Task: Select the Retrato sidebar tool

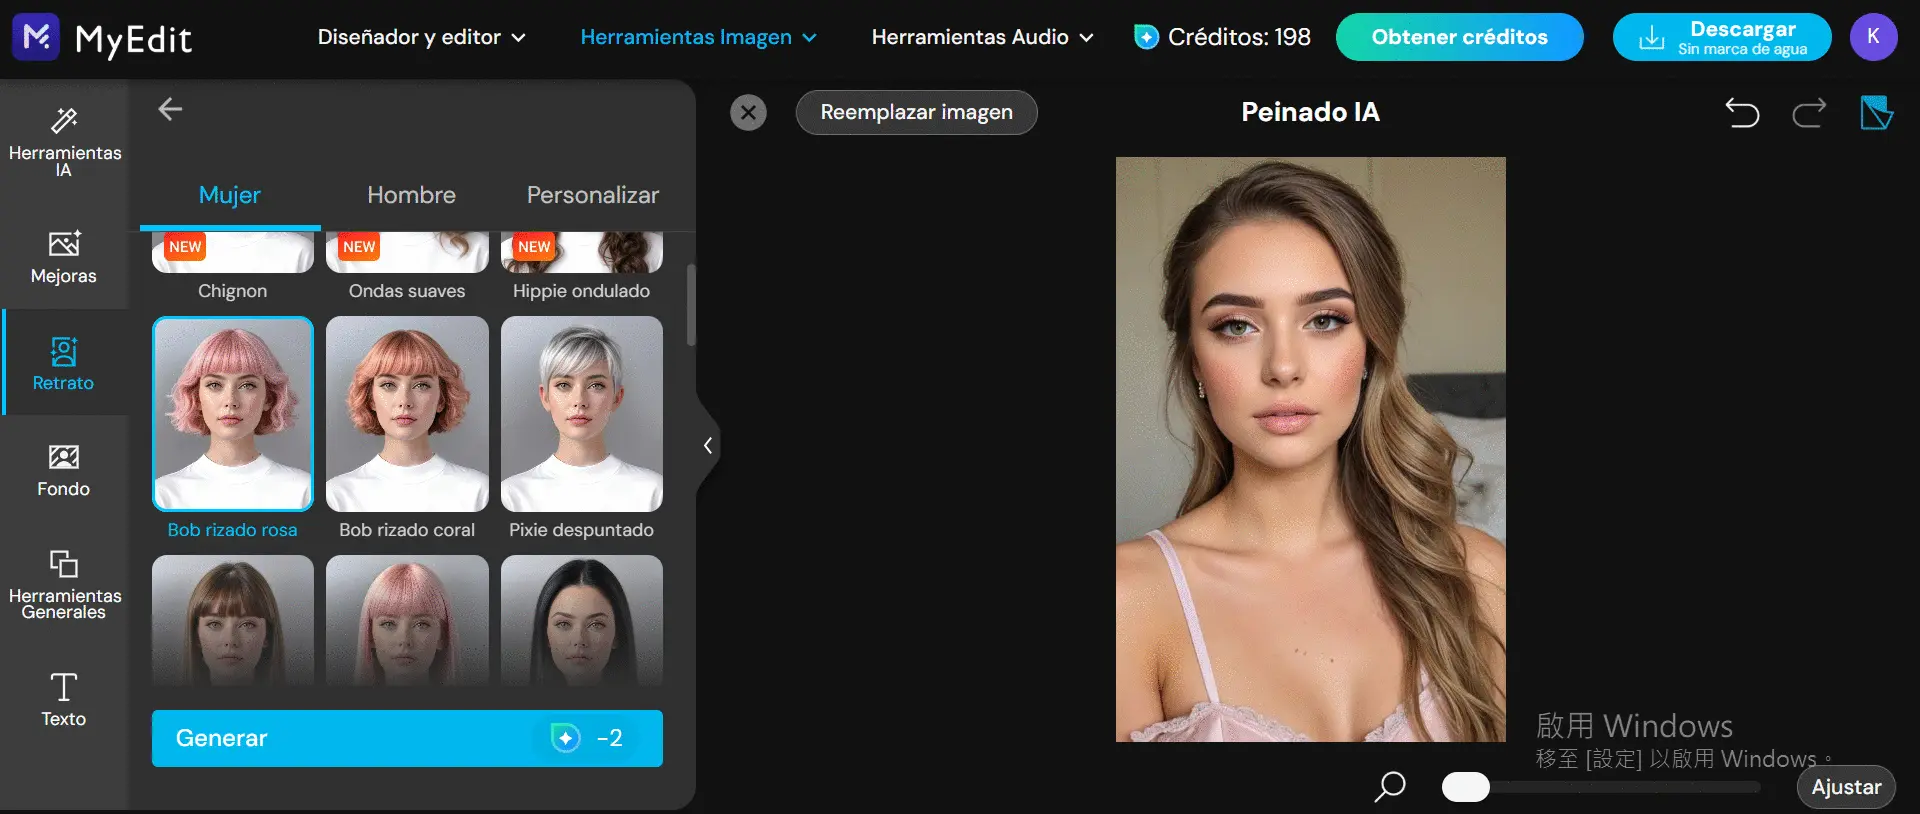Action: [64, 364]
